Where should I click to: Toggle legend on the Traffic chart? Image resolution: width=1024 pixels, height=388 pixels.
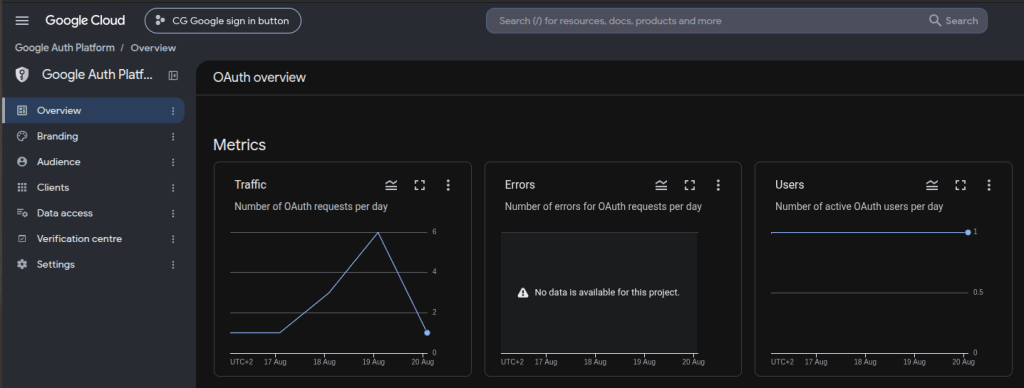pyautogui.click(x=391, y=186)
